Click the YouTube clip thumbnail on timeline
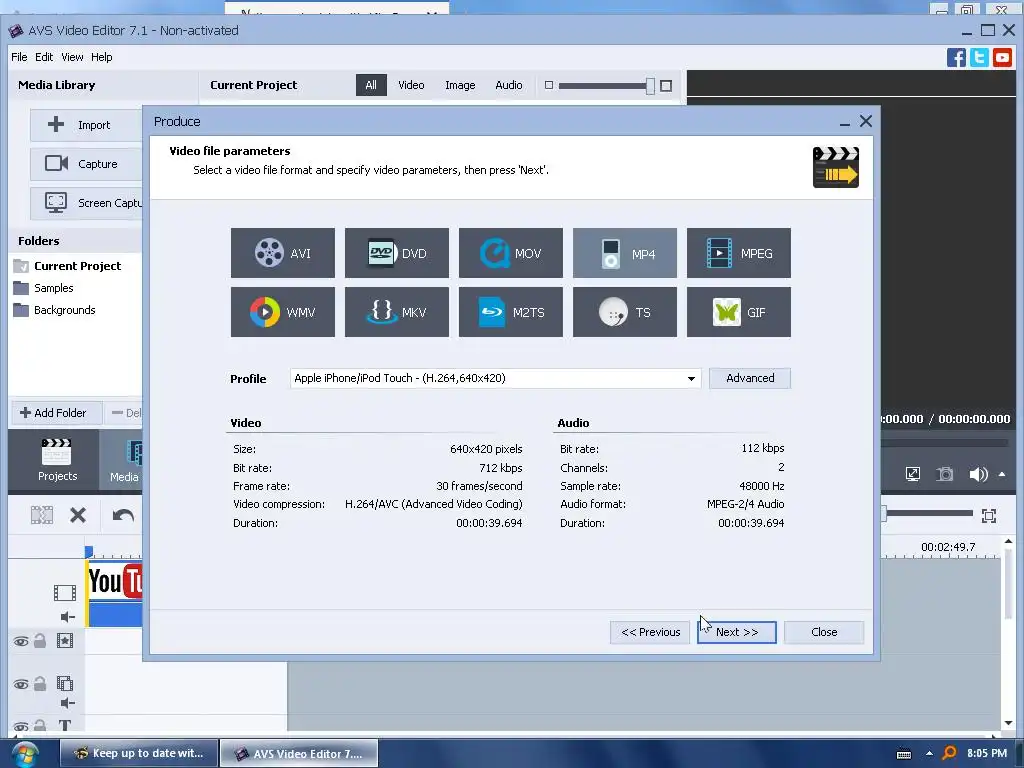This screenshot has height=768, width=1024. coord(115,581)
